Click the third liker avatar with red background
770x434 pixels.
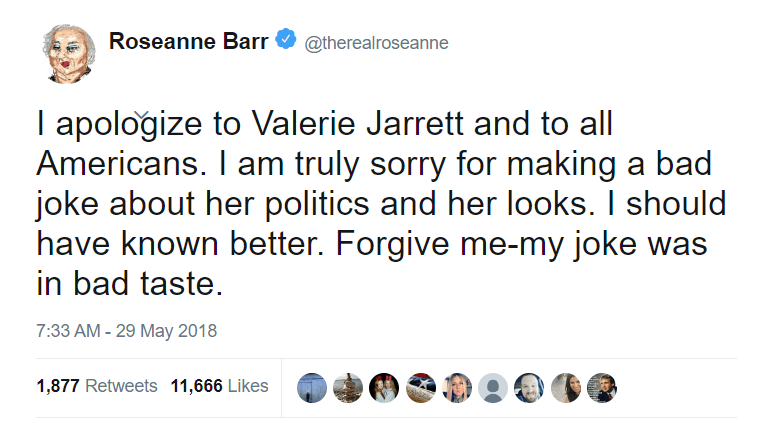point(384,387)
